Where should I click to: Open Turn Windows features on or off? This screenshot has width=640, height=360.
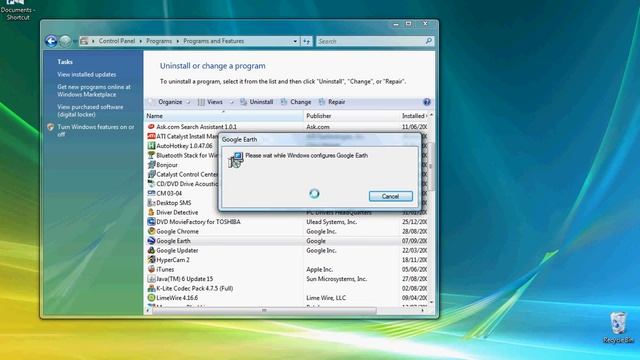pyautogui.click(x=96, y=131)
